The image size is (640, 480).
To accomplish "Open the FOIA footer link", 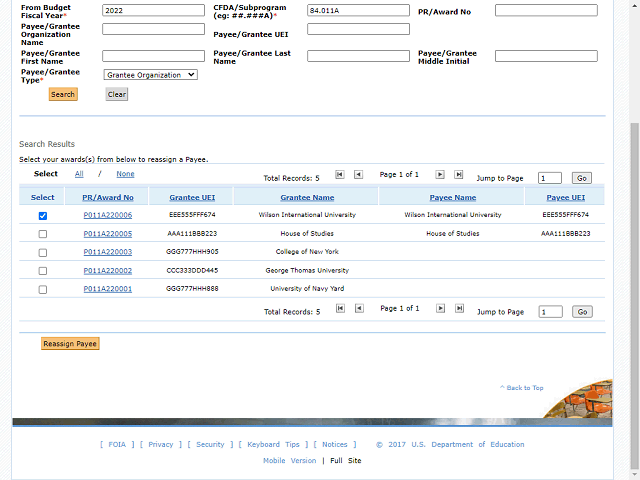I will [115, 445].
